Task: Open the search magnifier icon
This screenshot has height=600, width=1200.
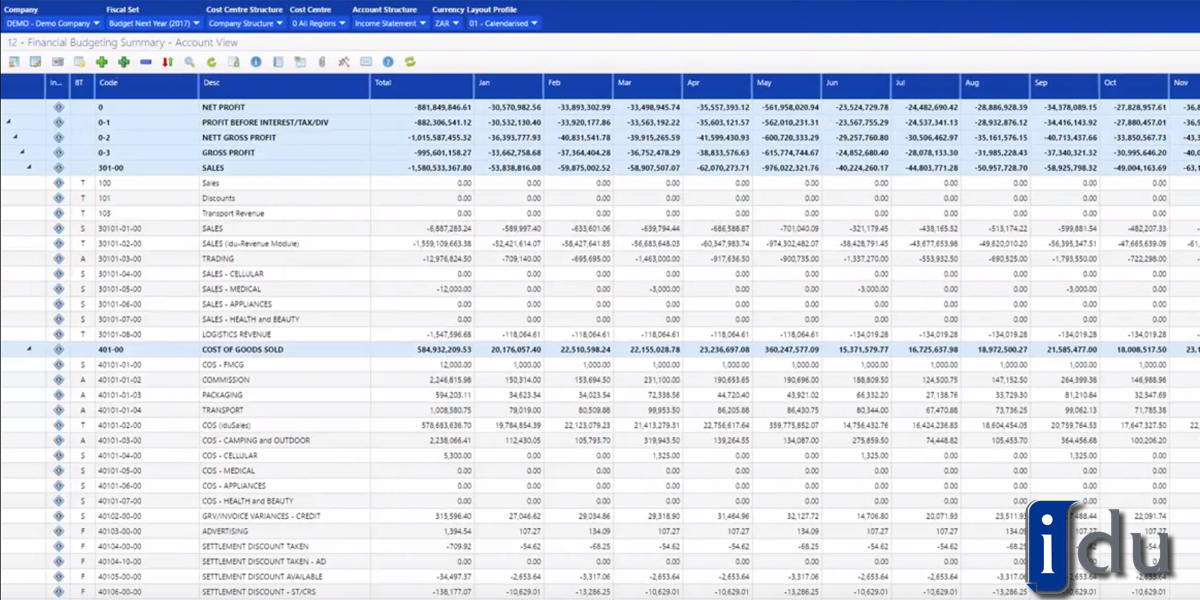Action: click(189, 61)
